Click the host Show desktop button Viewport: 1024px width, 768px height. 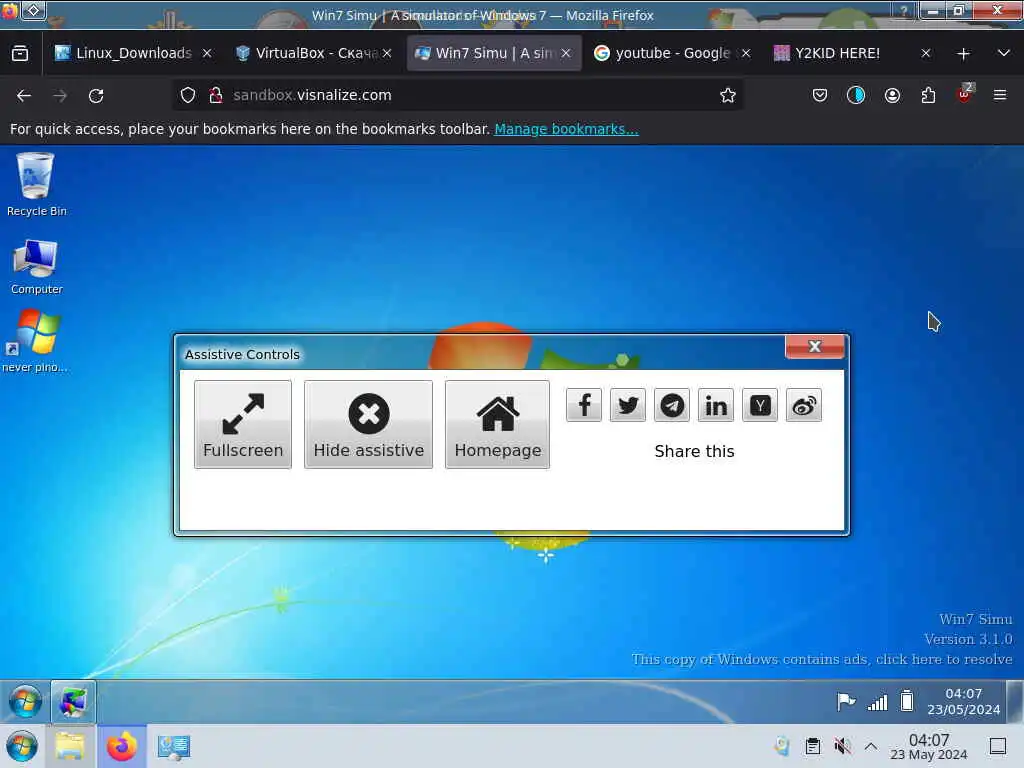(998, 746)
